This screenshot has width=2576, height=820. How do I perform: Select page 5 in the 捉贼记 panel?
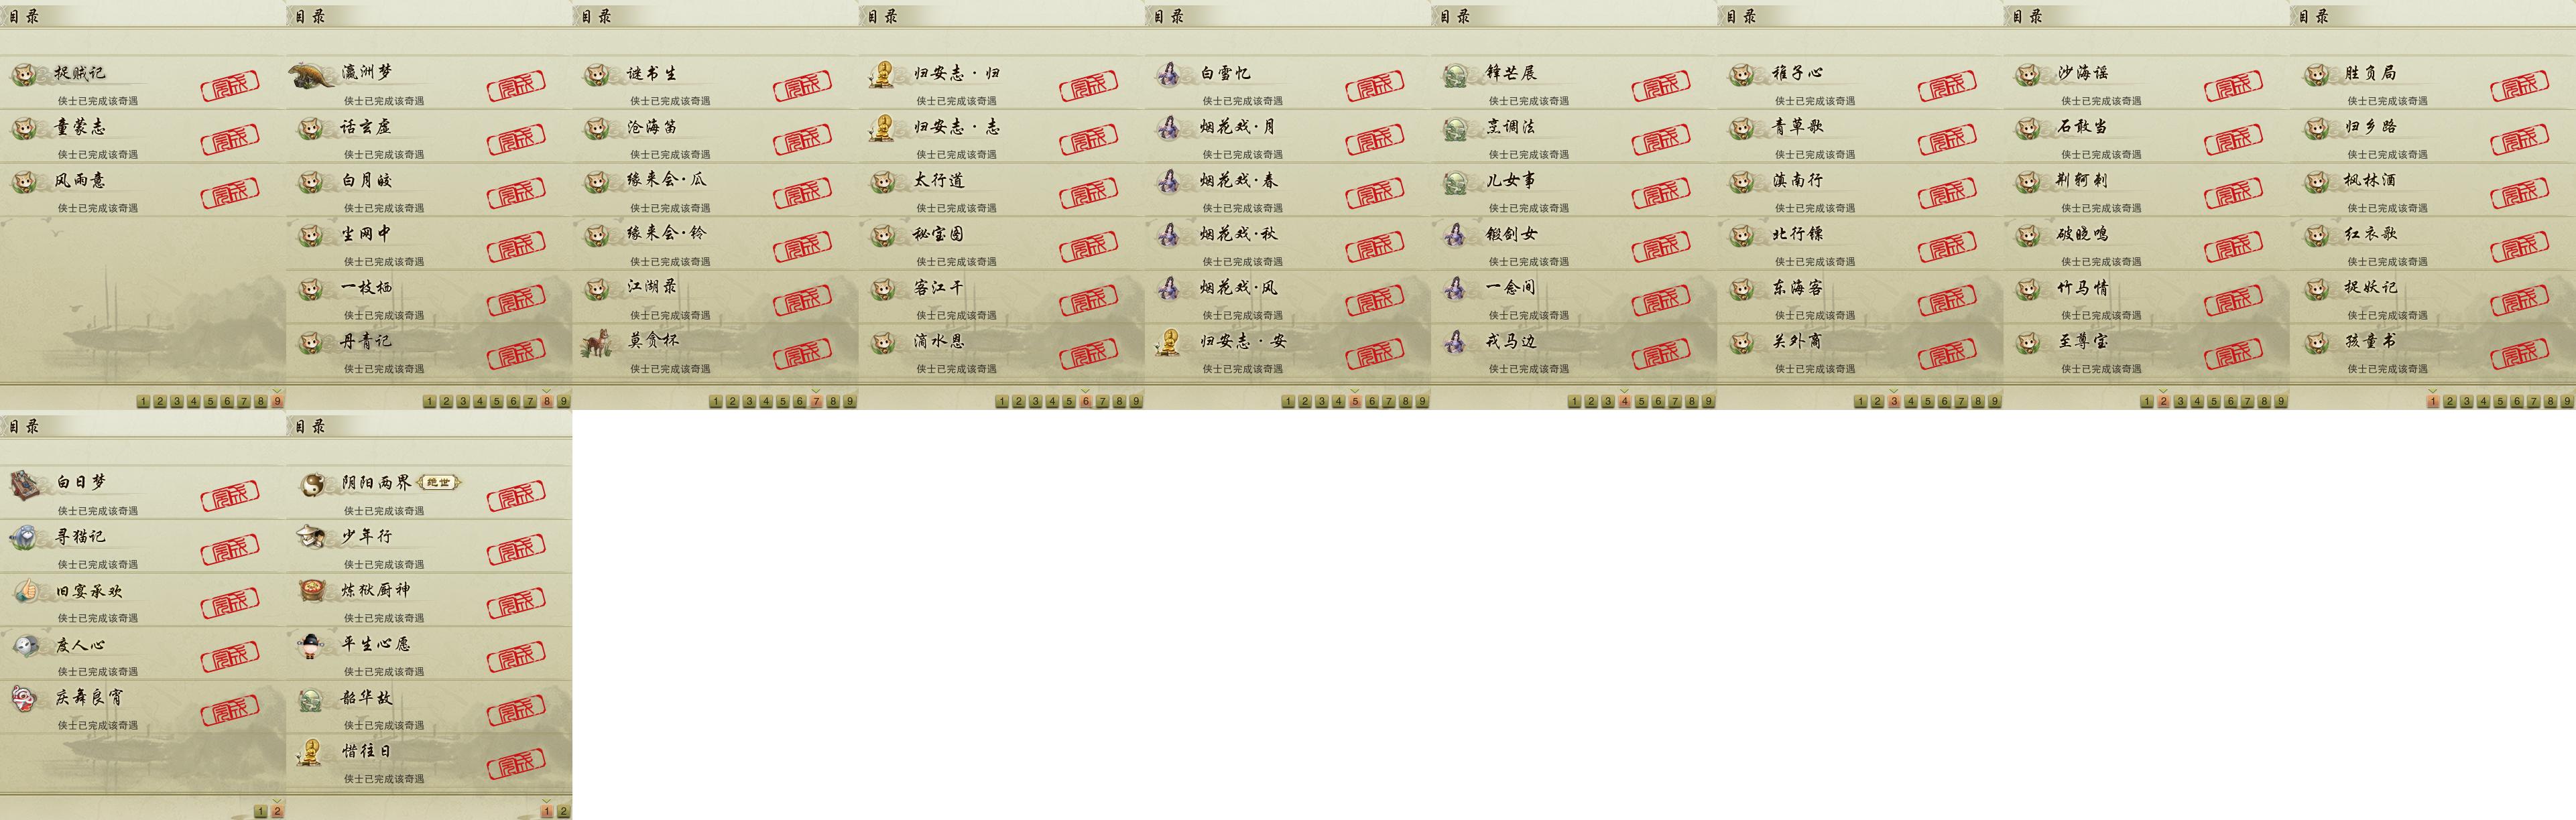pyautogui.click(x=210, y=401)
